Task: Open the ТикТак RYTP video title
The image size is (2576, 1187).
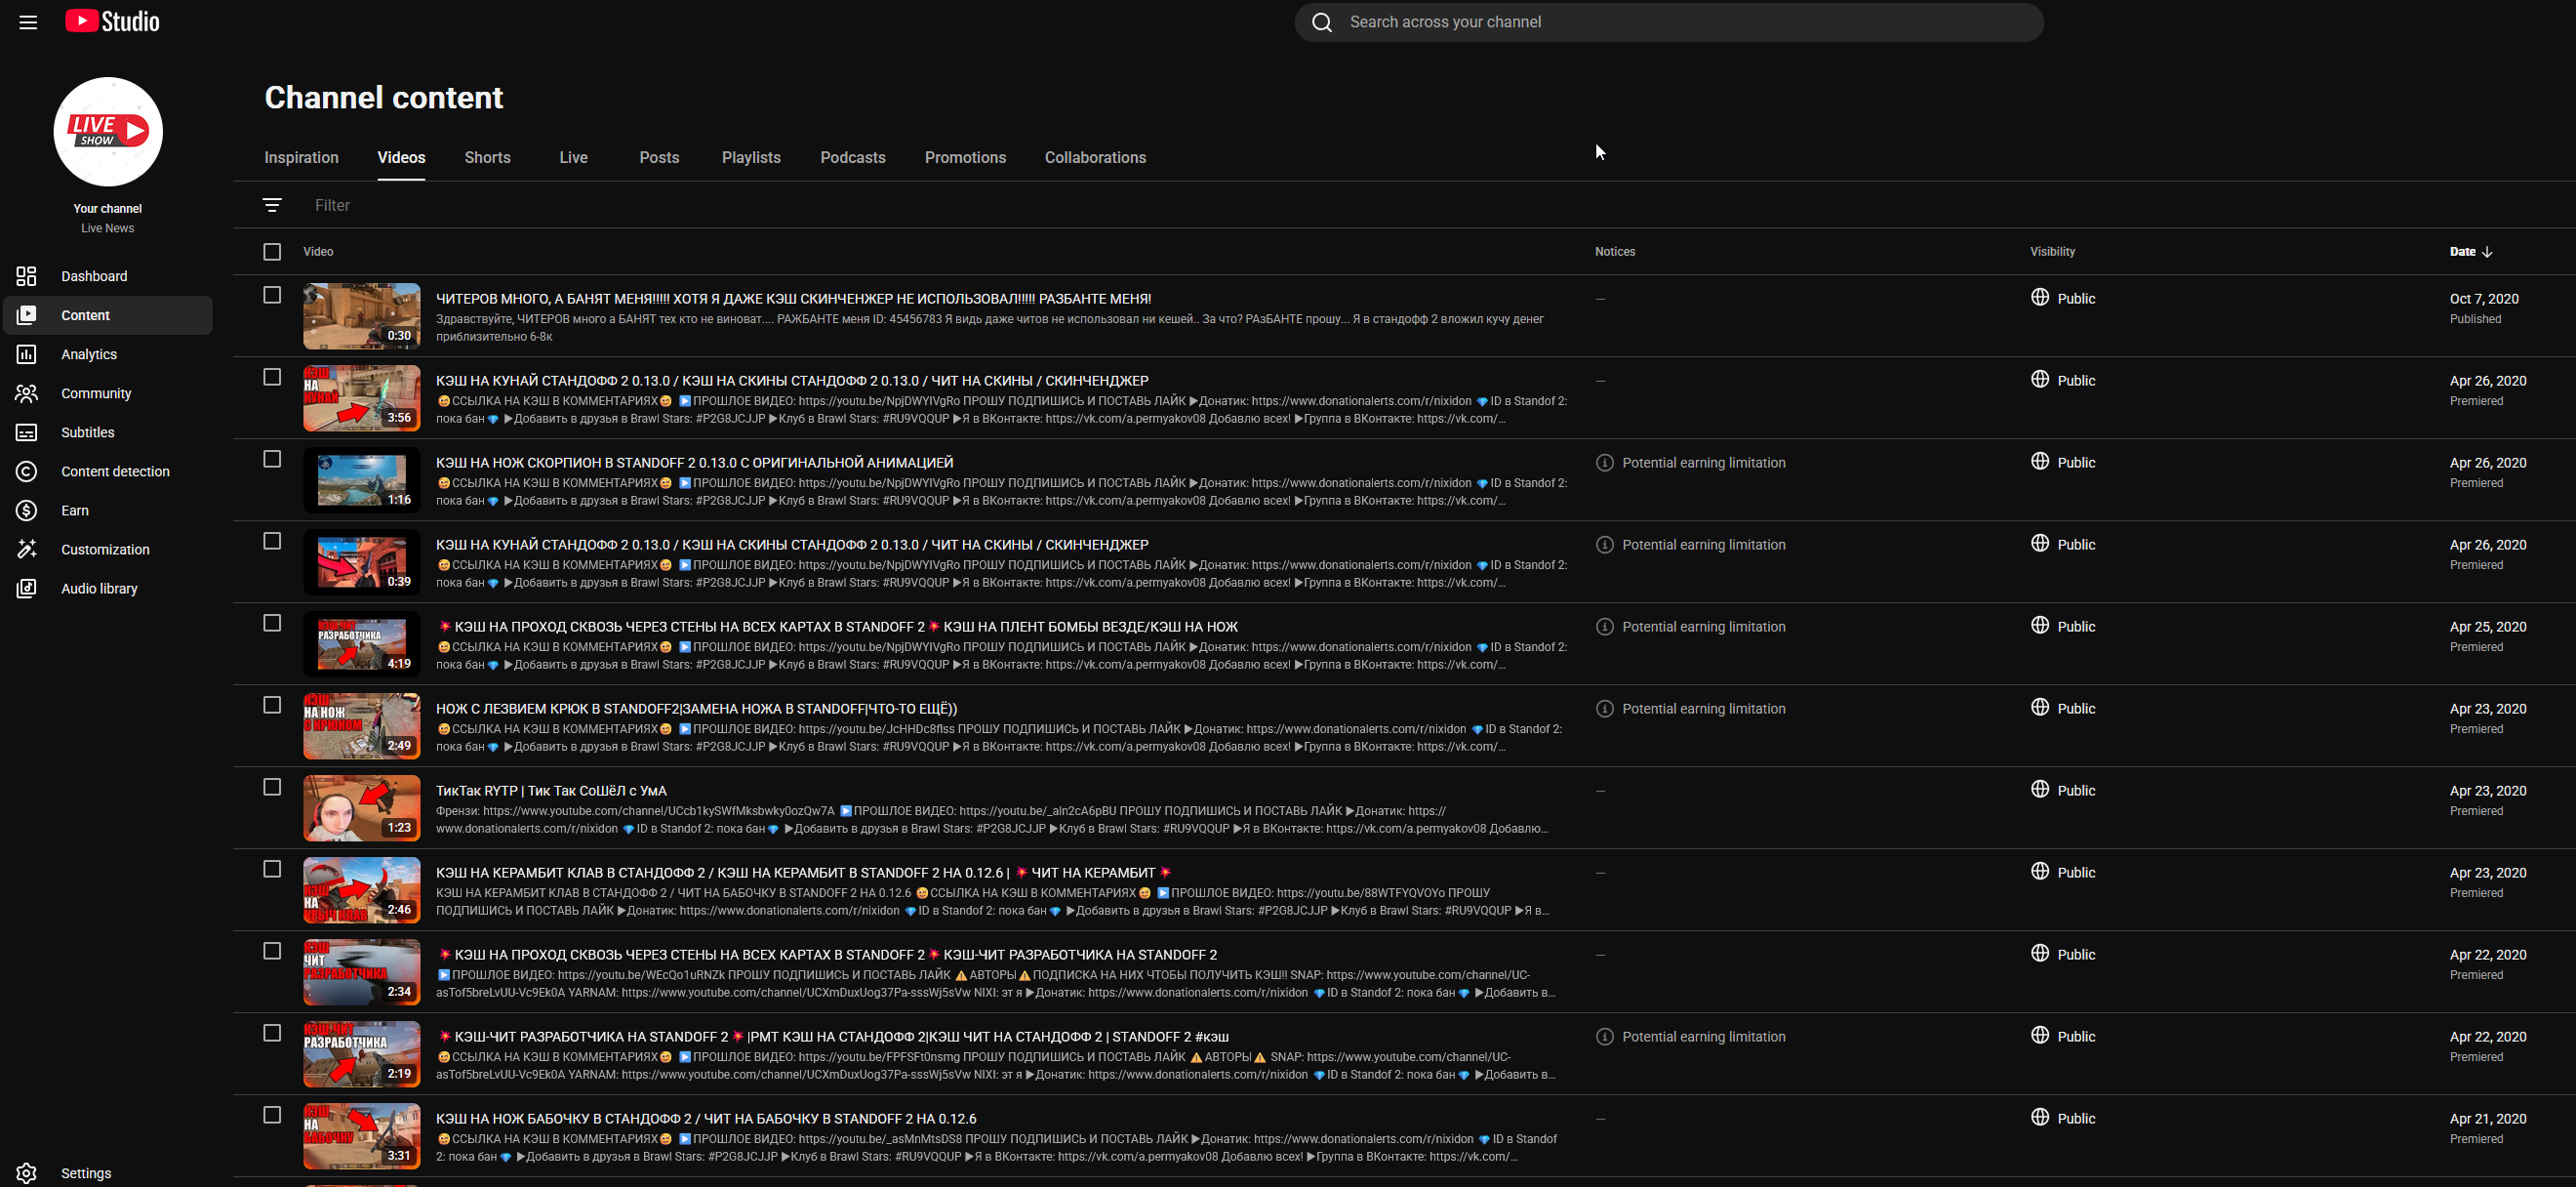Action: click(551, 791)
